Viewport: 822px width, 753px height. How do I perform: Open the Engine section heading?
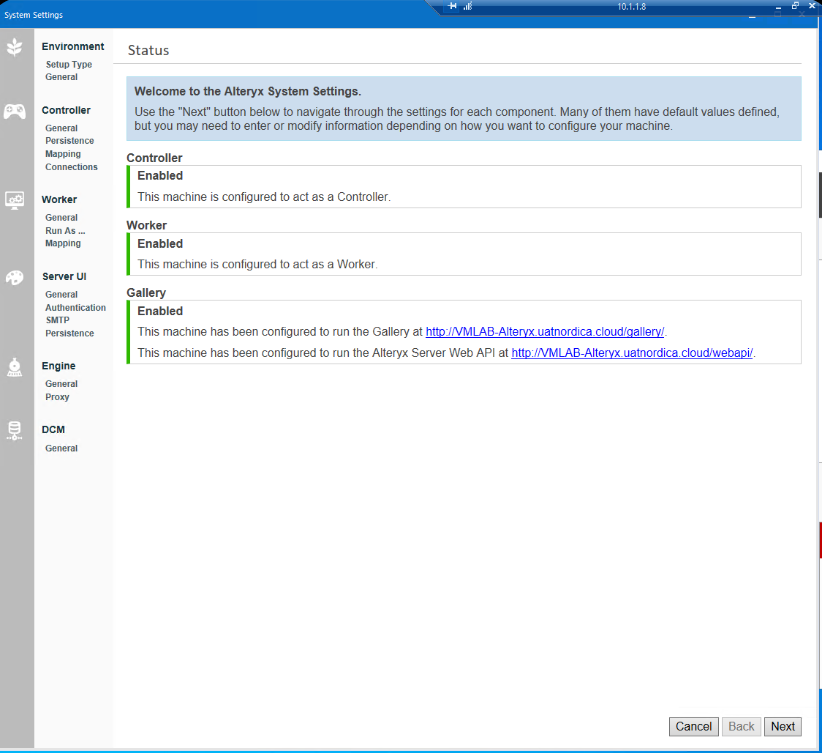(x=59, y=365)
